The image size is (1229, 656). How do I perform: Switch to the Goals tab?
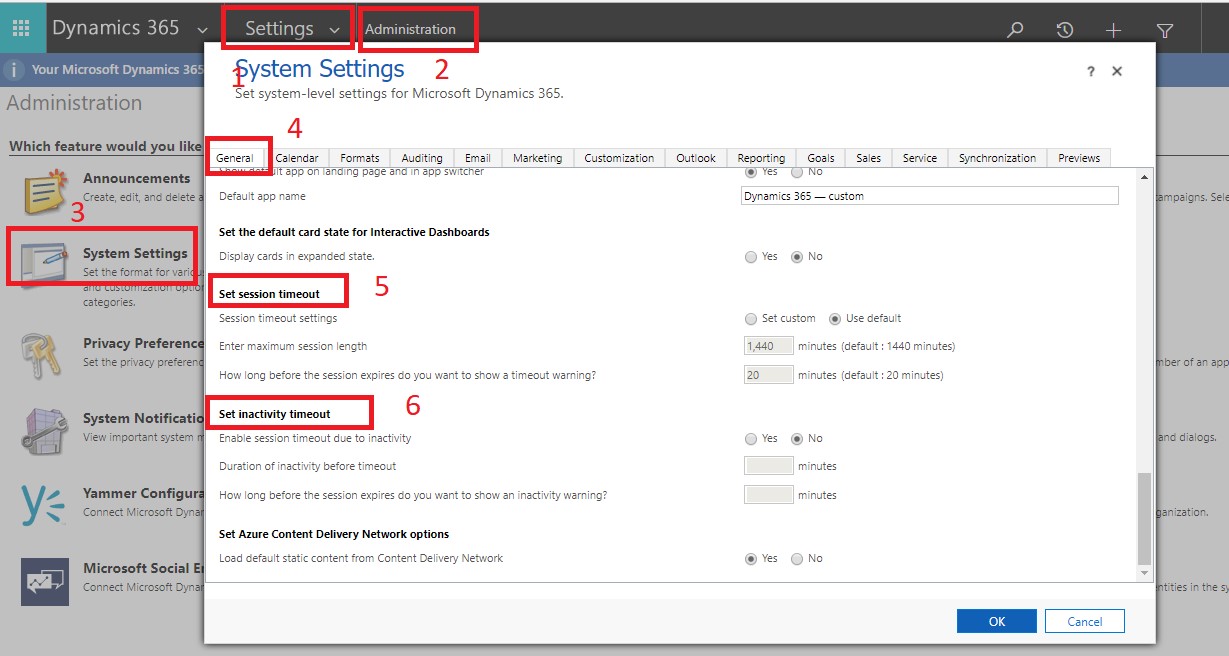[821, 158]
